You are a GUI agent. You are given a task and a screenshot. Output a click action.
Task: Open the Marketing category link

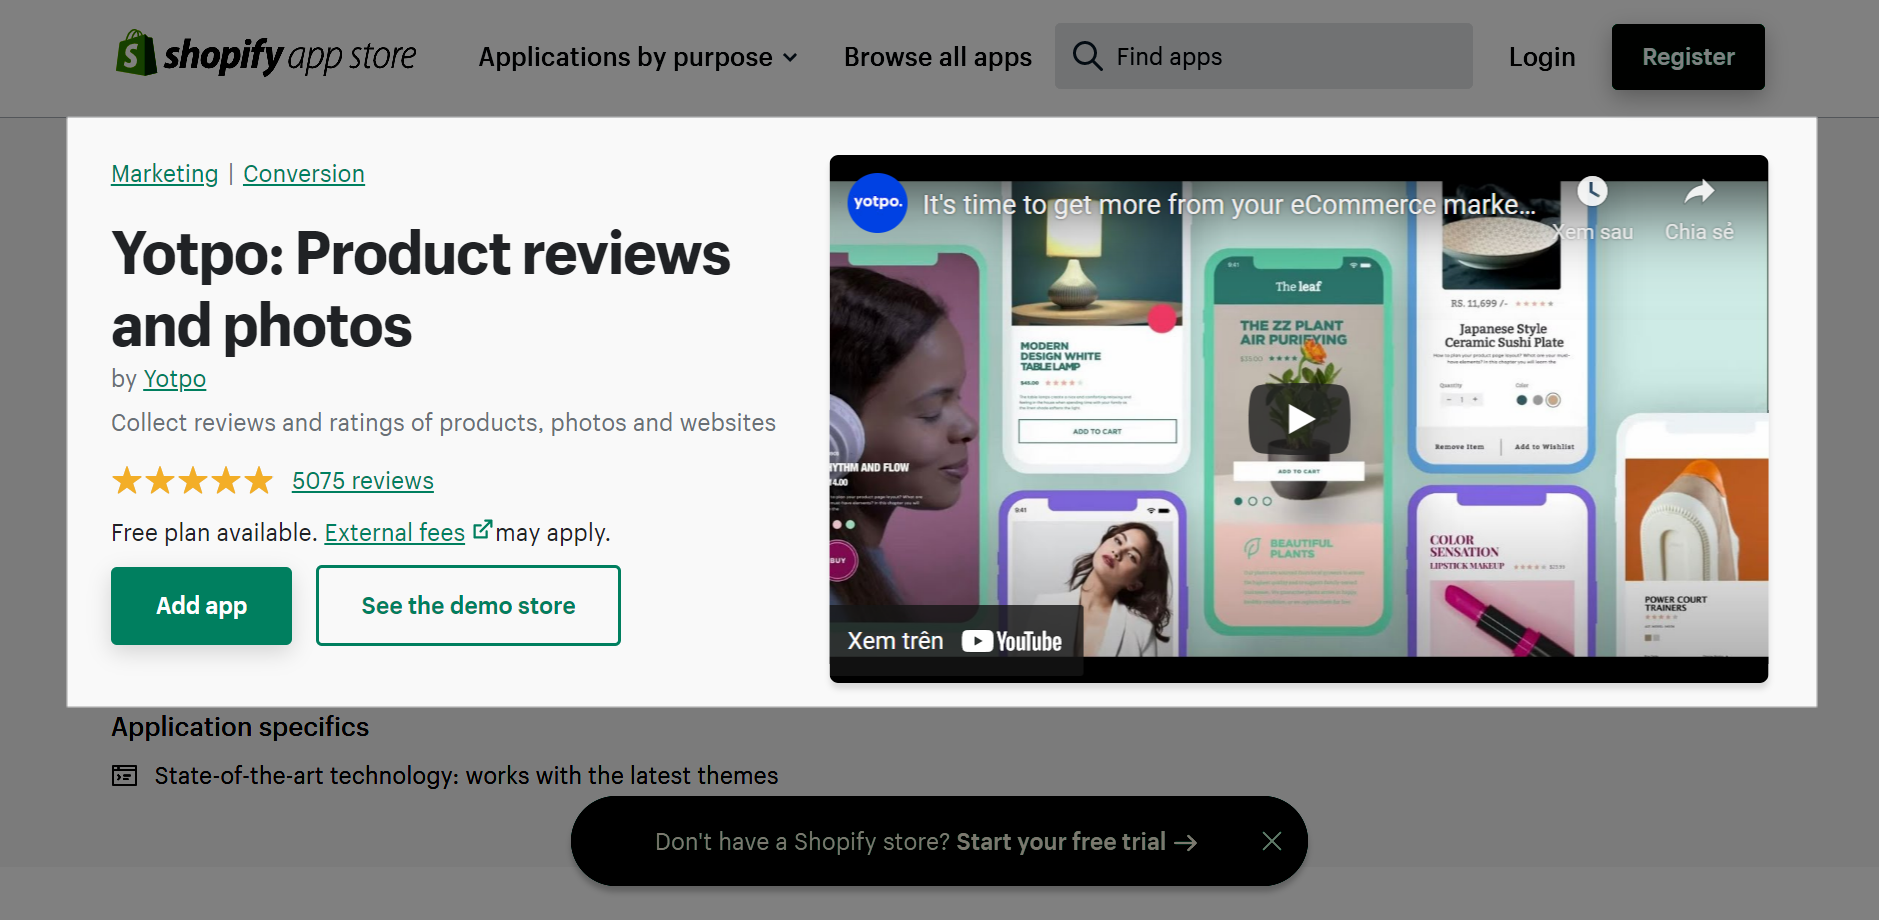point(164,174)
